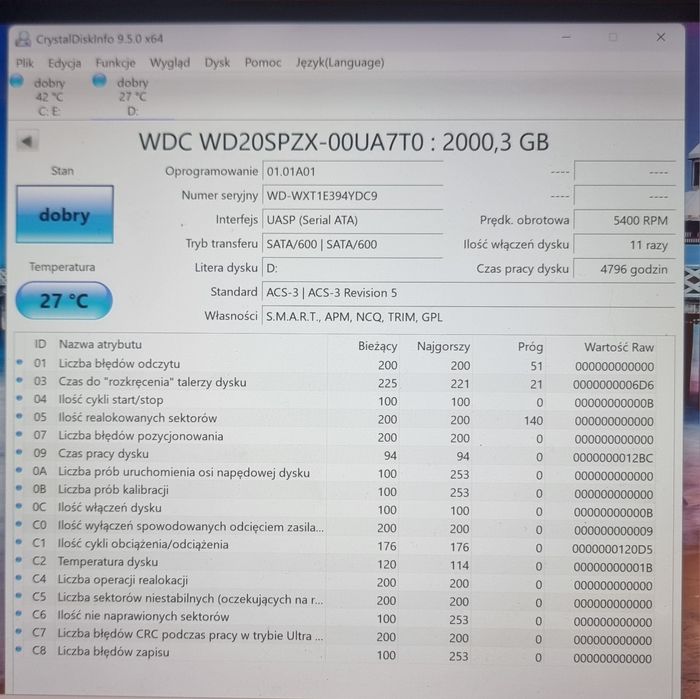Click the status dot for attribute C8
Image resolution: width=700 pixels, height=699 pixels.
point(18,649)
